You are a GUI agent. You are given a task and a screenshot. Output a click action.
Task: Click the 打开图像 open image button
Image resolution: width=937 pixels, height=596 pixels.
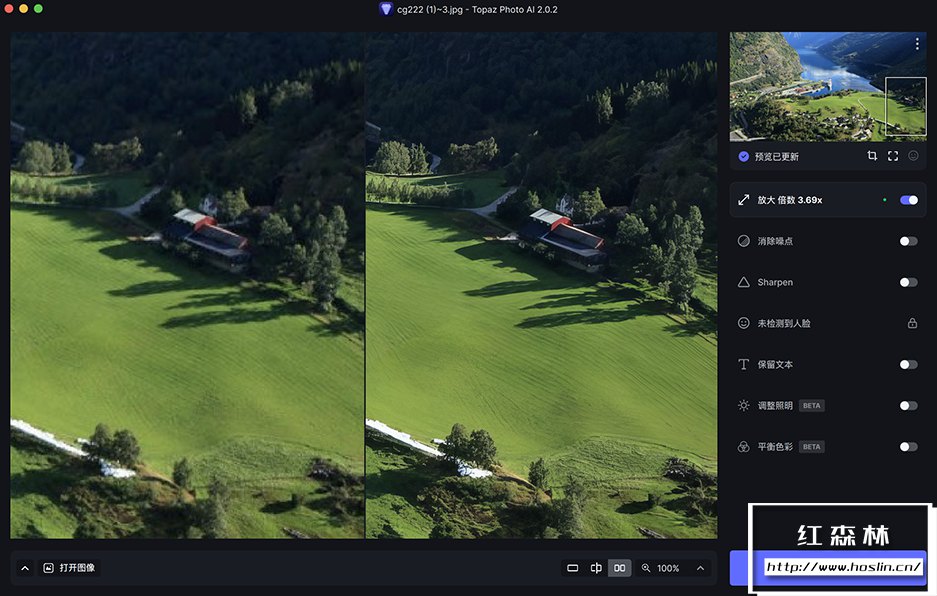point(70,568)
